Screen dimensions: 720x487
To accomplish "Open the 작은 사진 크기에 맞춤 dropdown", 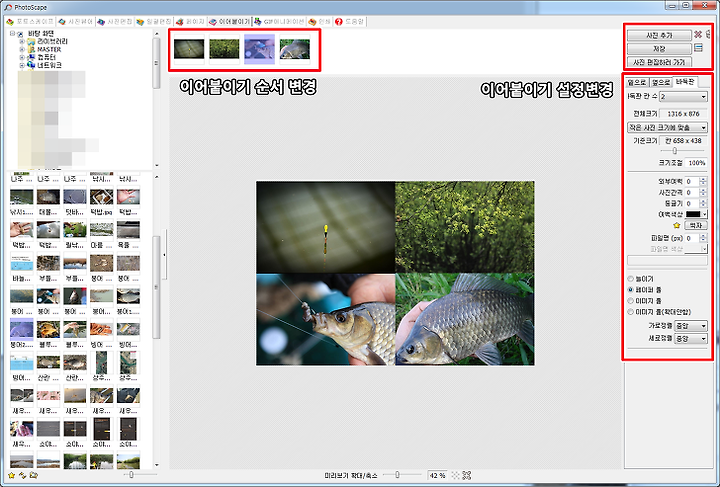I will tap(667, 127).
